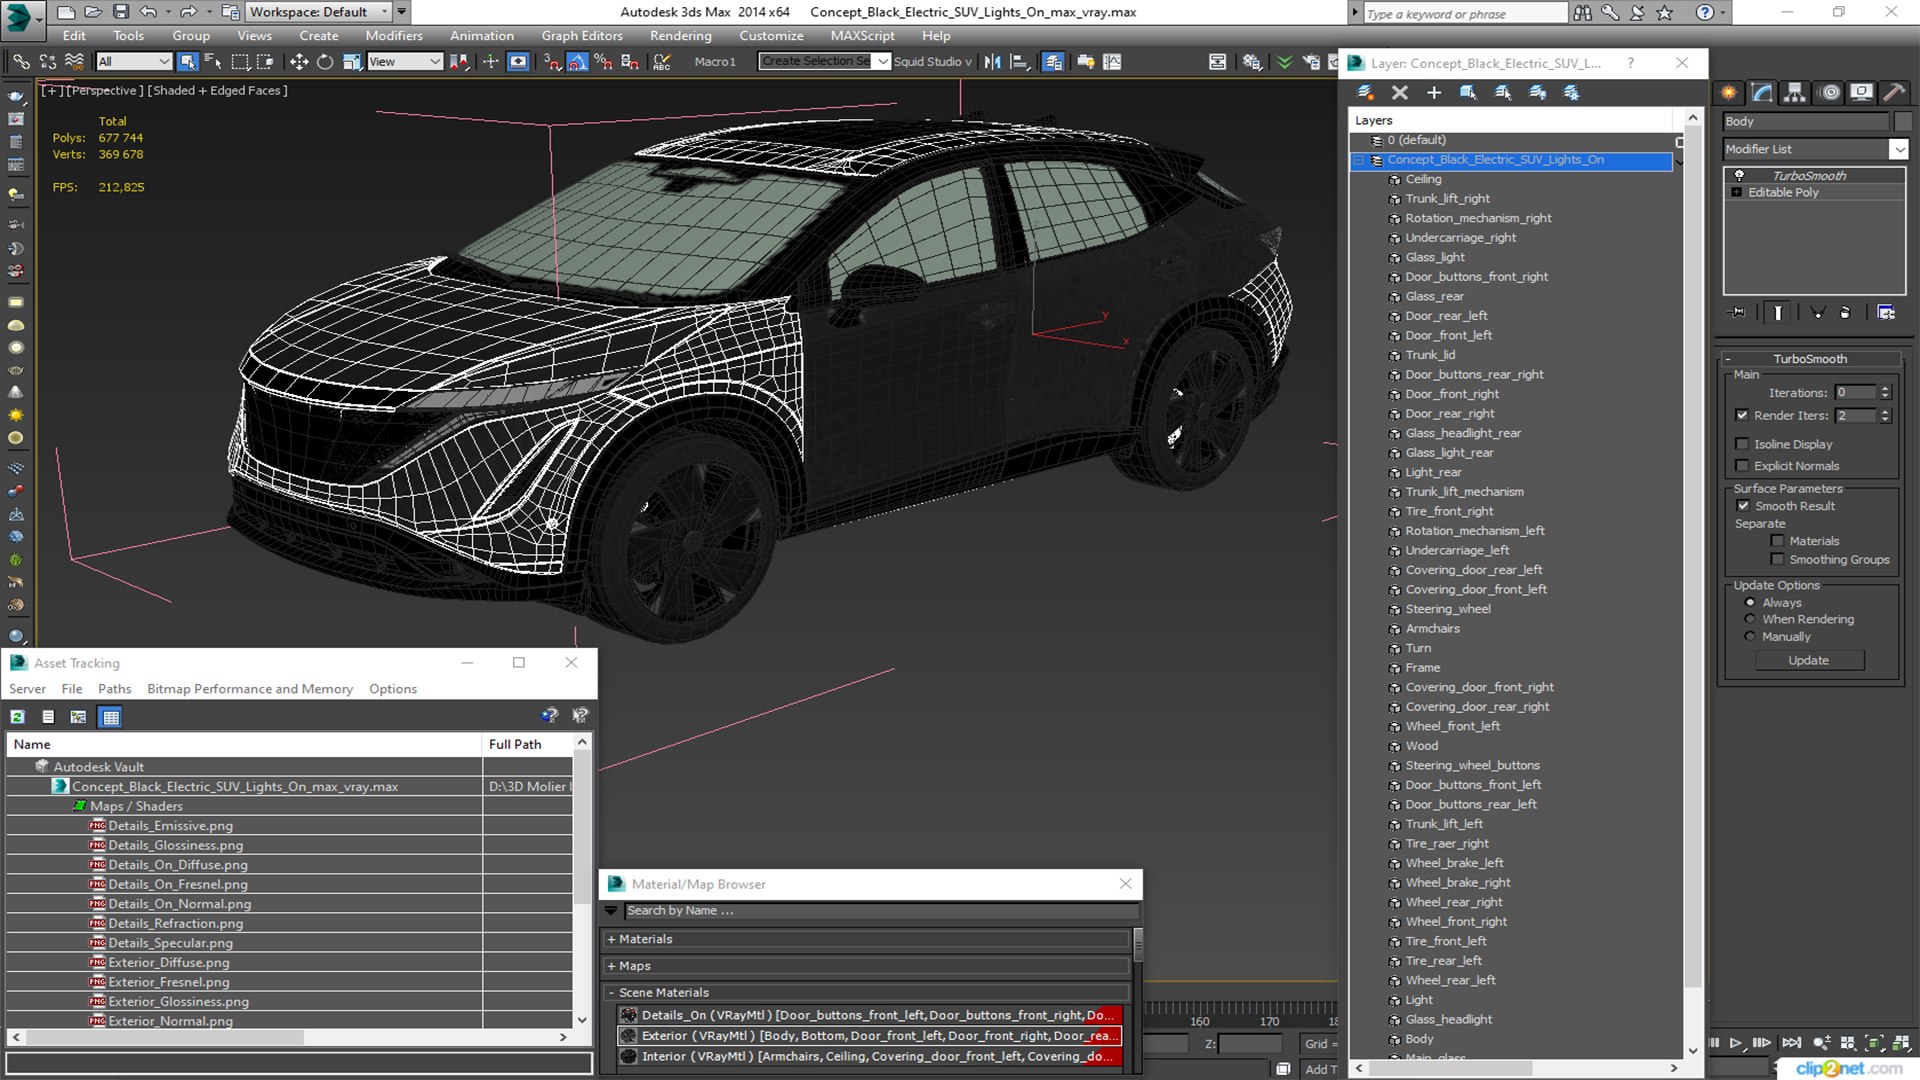Enable Separate by Smoothing Groups checkbox
This screenshot has width=1920, height=1080.
1777,560
